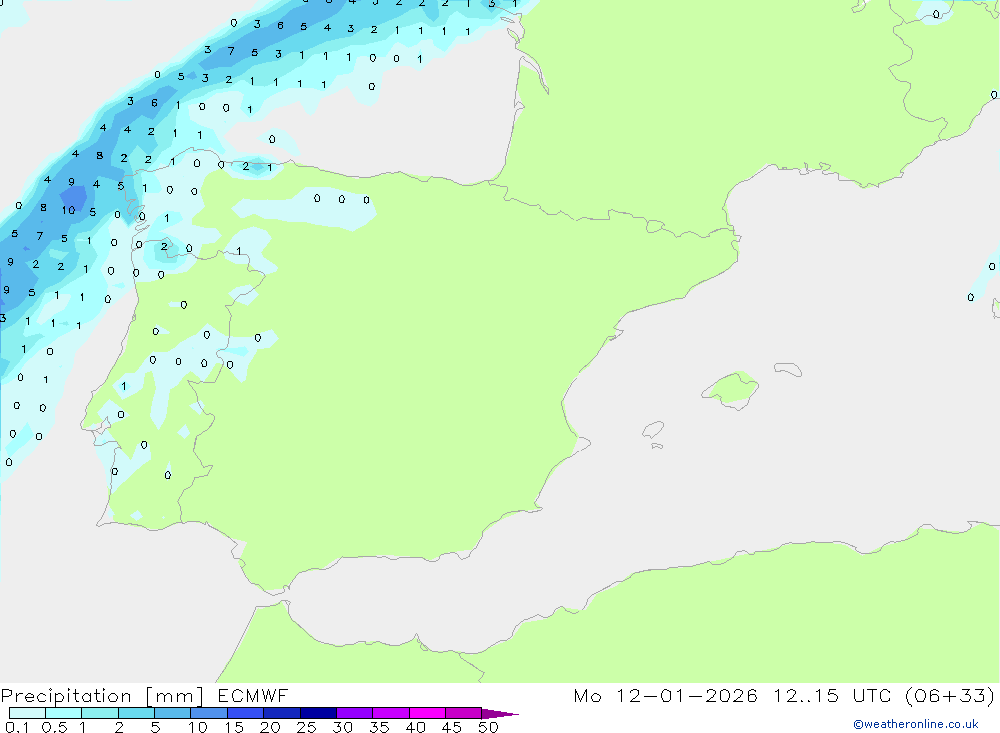This screenshot has width=1000, height=733.
Task: Select the 30–35 mm violet legend swatch
Action: click(x=355, y=713)
